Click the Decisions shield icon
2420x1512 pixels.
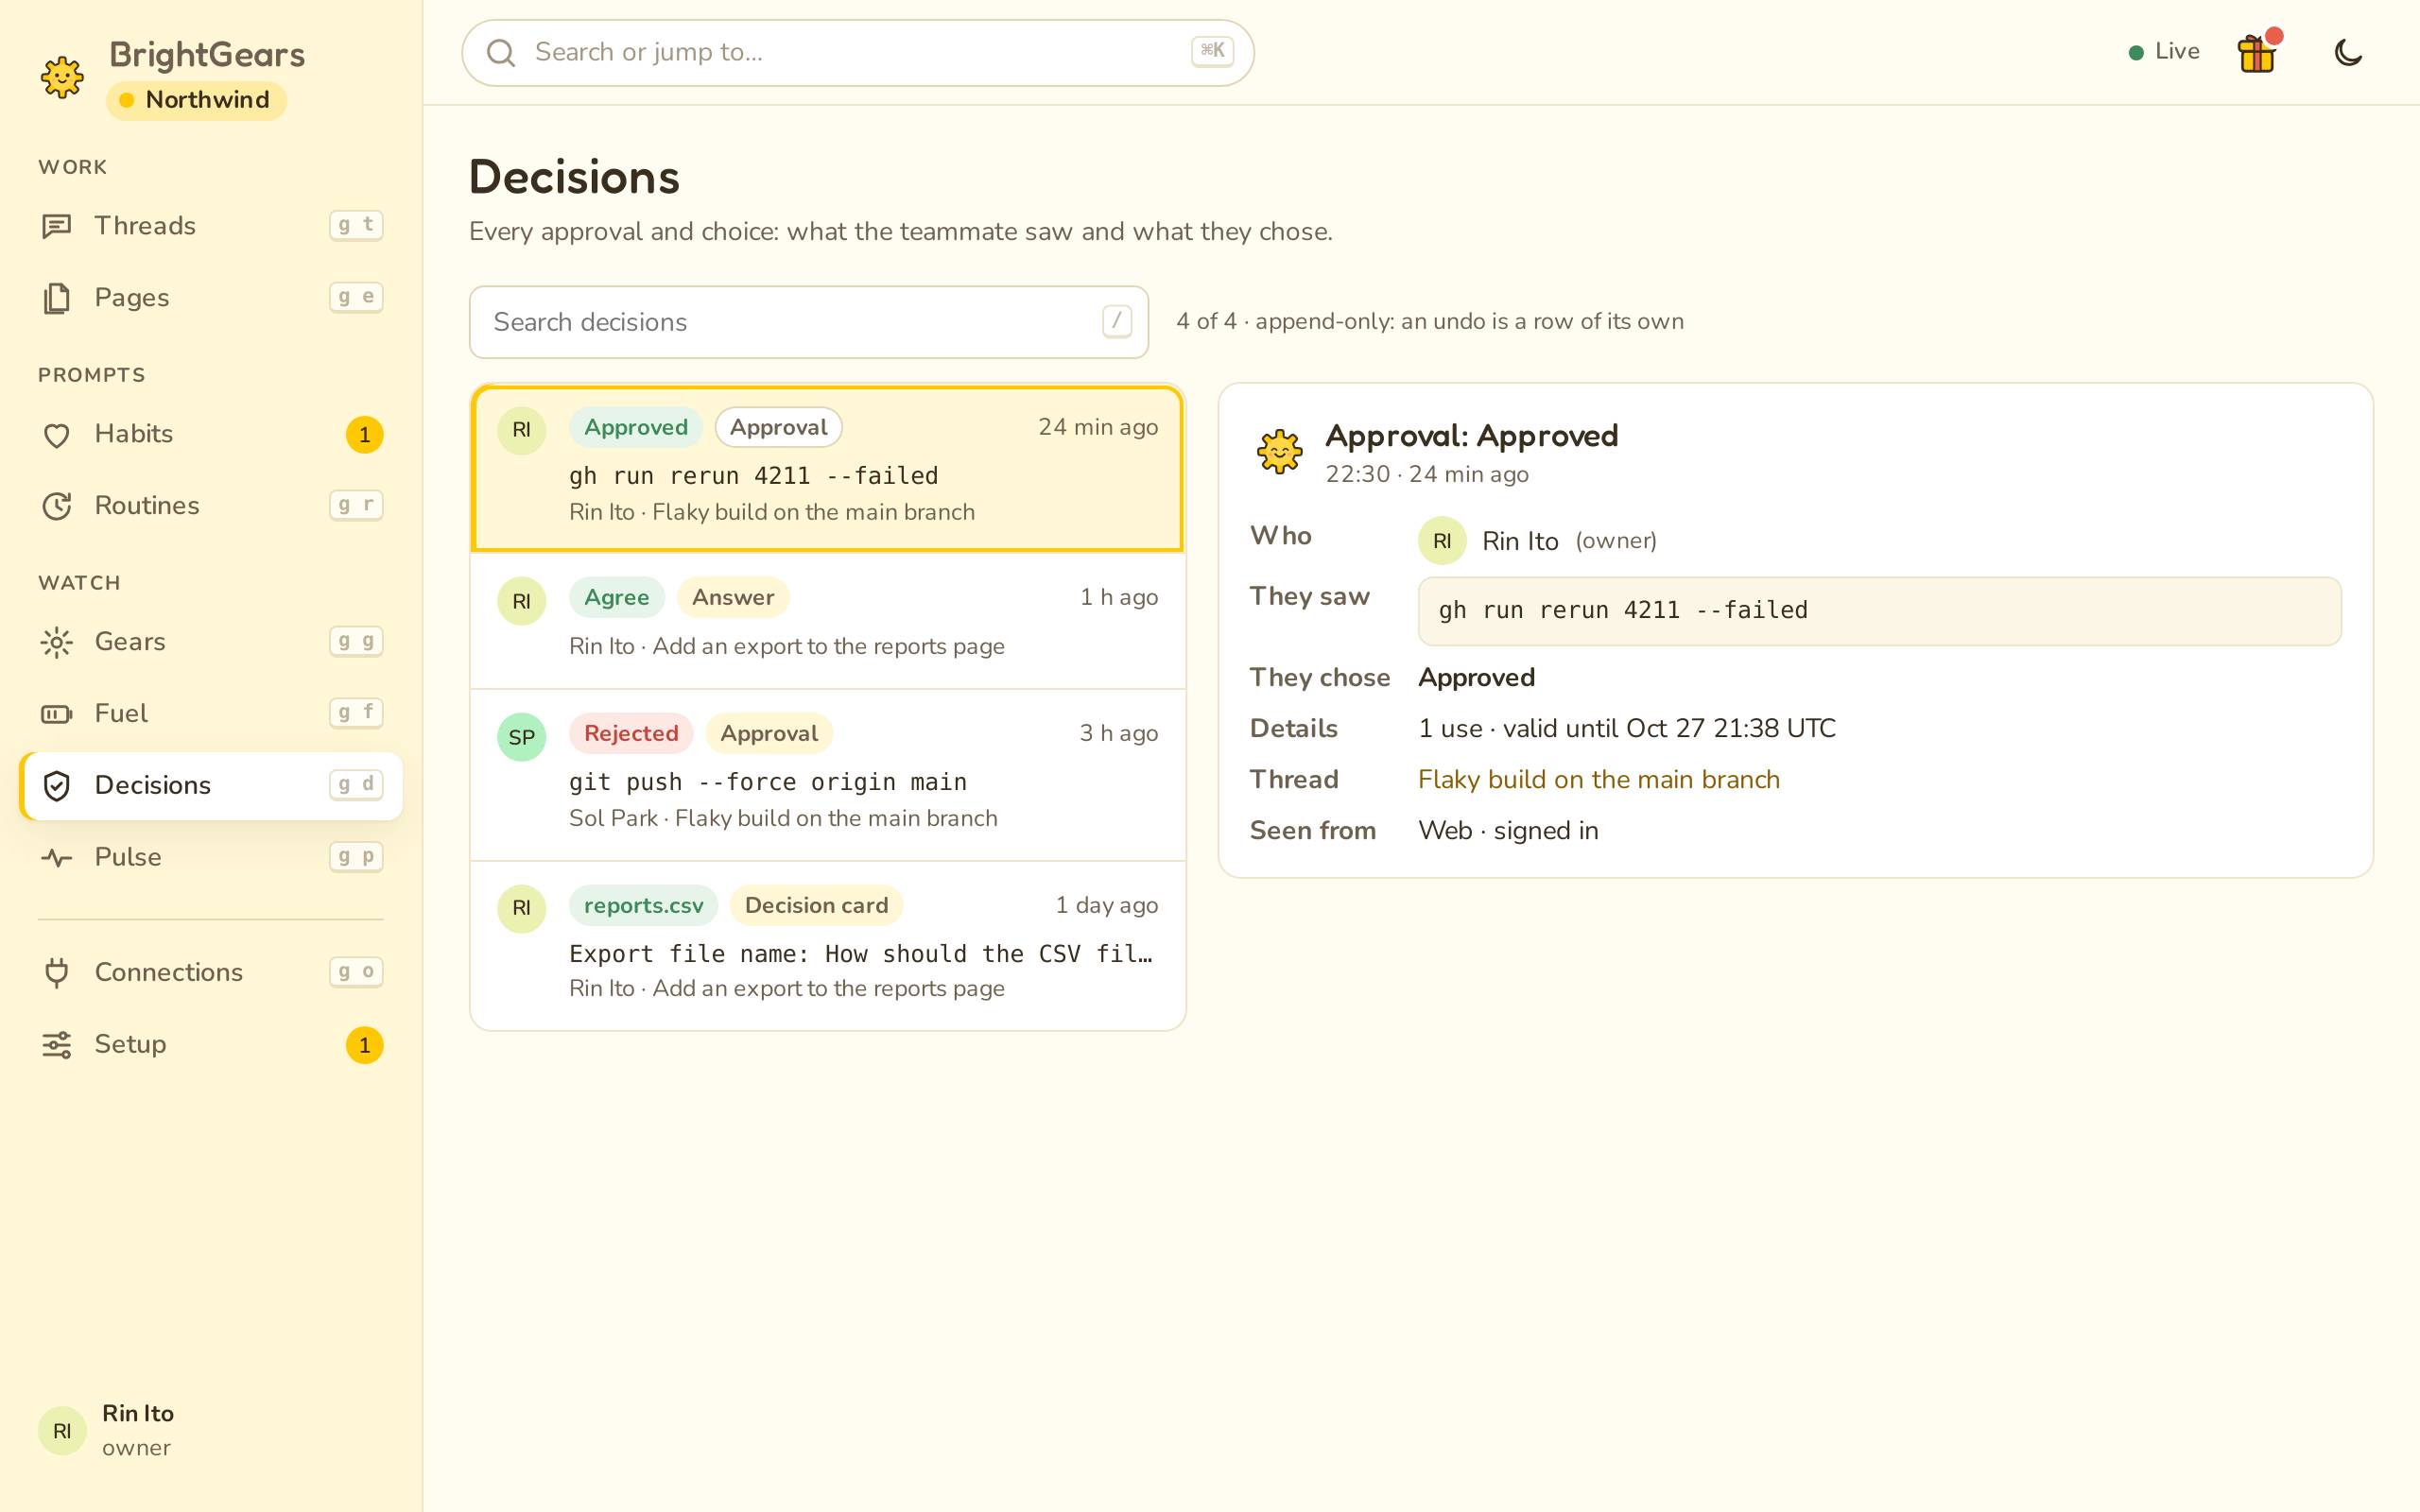(x=57, y=786)
